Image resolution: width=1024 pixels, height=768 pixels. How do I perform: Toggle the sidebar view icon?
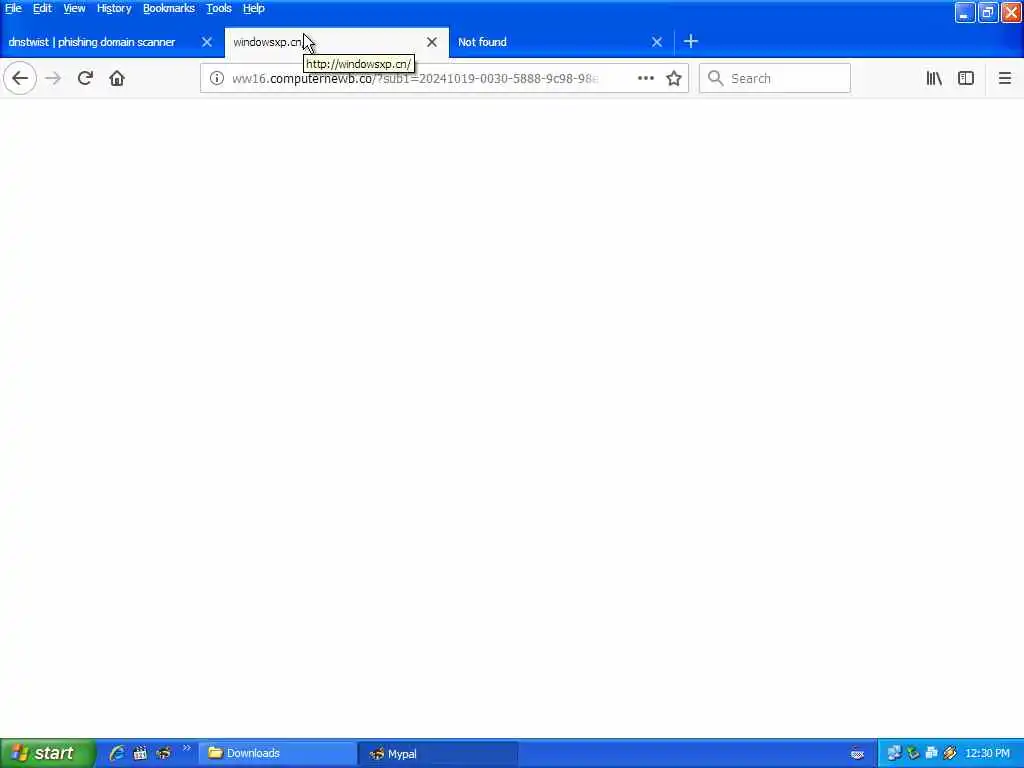[x=966, y=78]
